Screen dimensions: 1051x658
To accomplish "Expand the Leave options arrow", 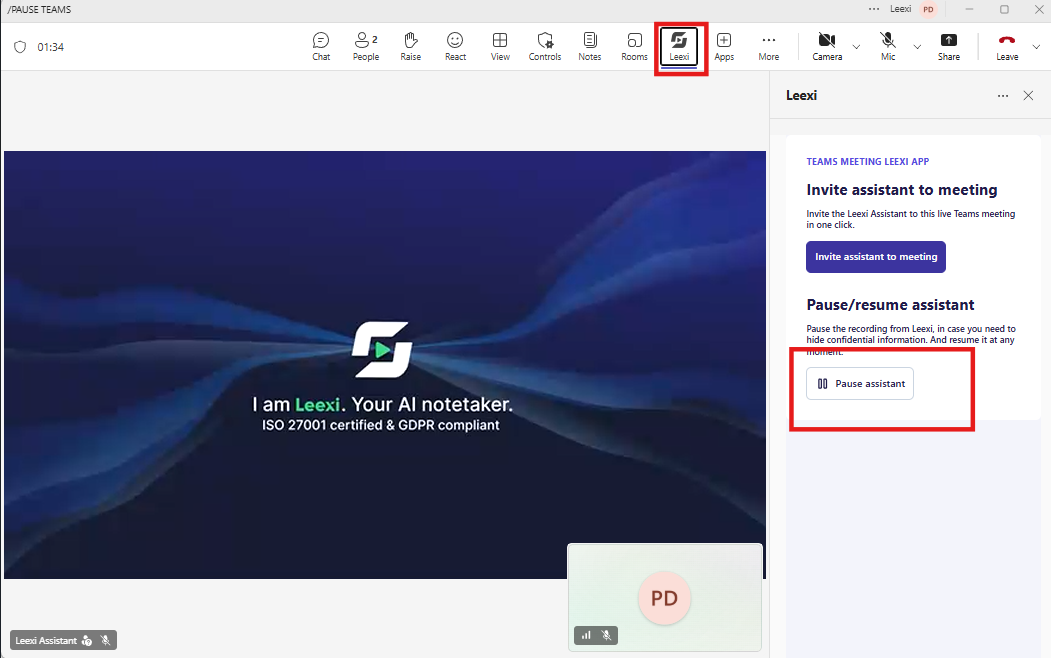I will click(x=1036, y=47).
